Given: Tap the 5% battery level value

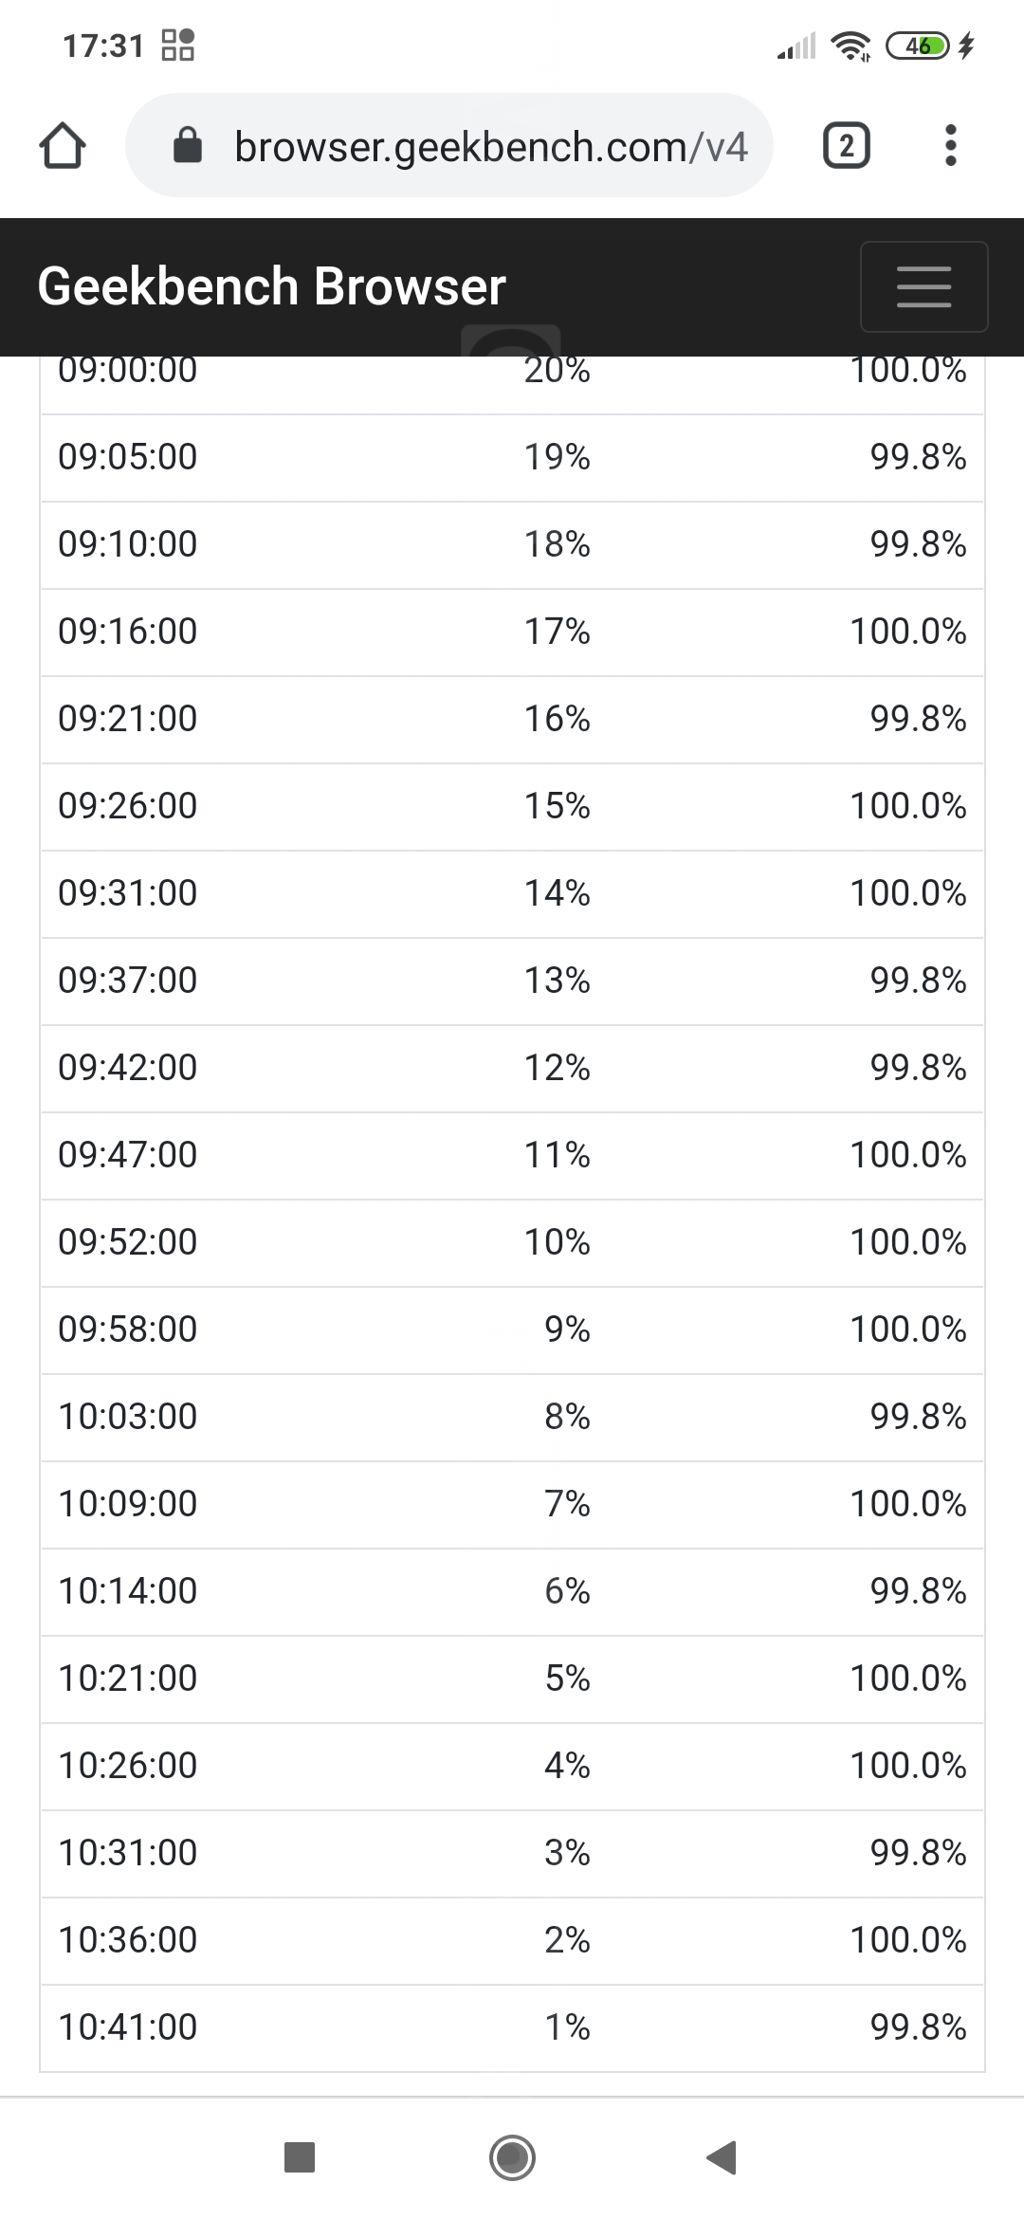Looking at the screenshot, I should pos(567,1678).
